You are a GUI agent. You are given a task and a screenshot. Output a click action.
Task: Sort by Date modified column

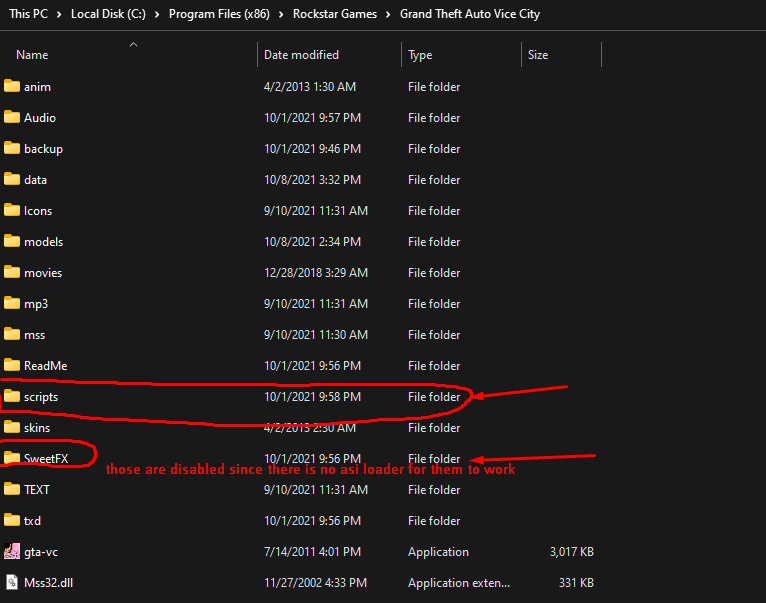[x=301, y=55]
